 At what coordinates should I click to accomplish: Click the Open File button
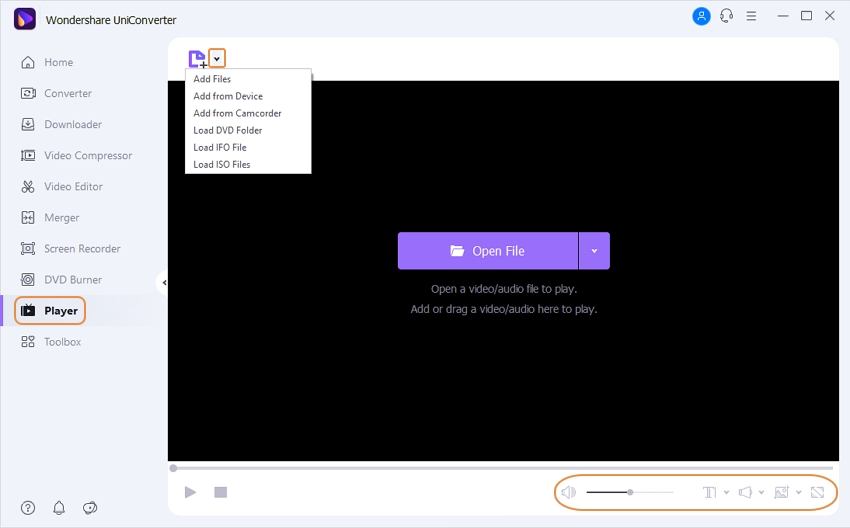488,251
